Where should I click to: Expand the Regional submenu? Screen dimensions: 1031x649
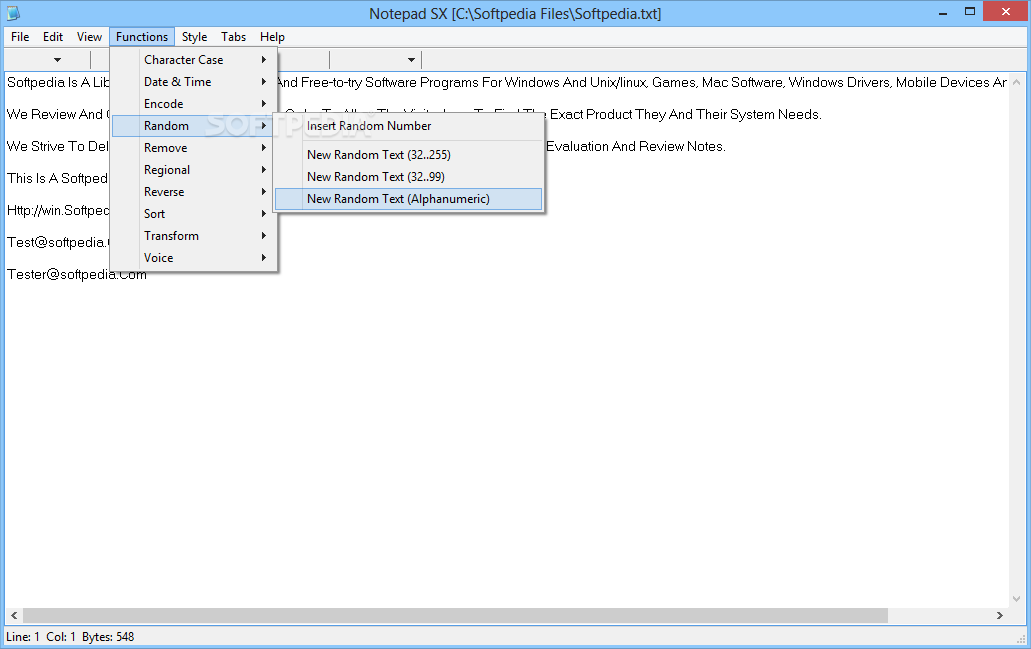click(193, 170)
